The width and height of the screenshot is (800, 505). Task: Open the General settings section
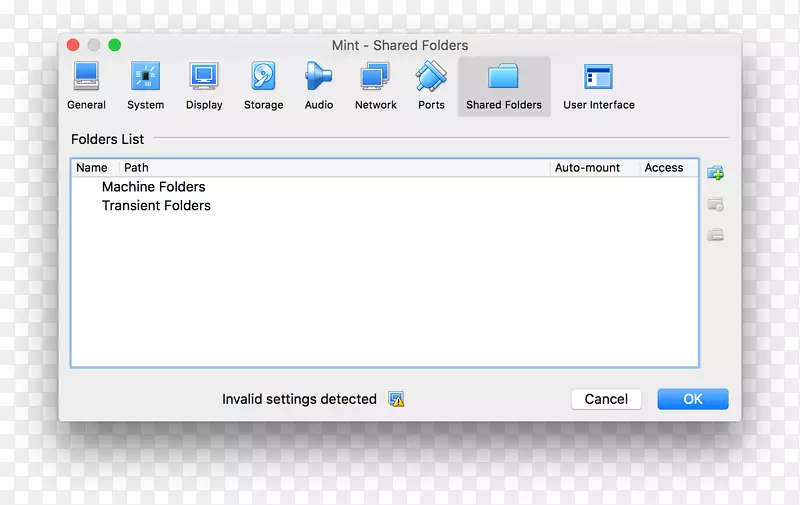(86, 85)
